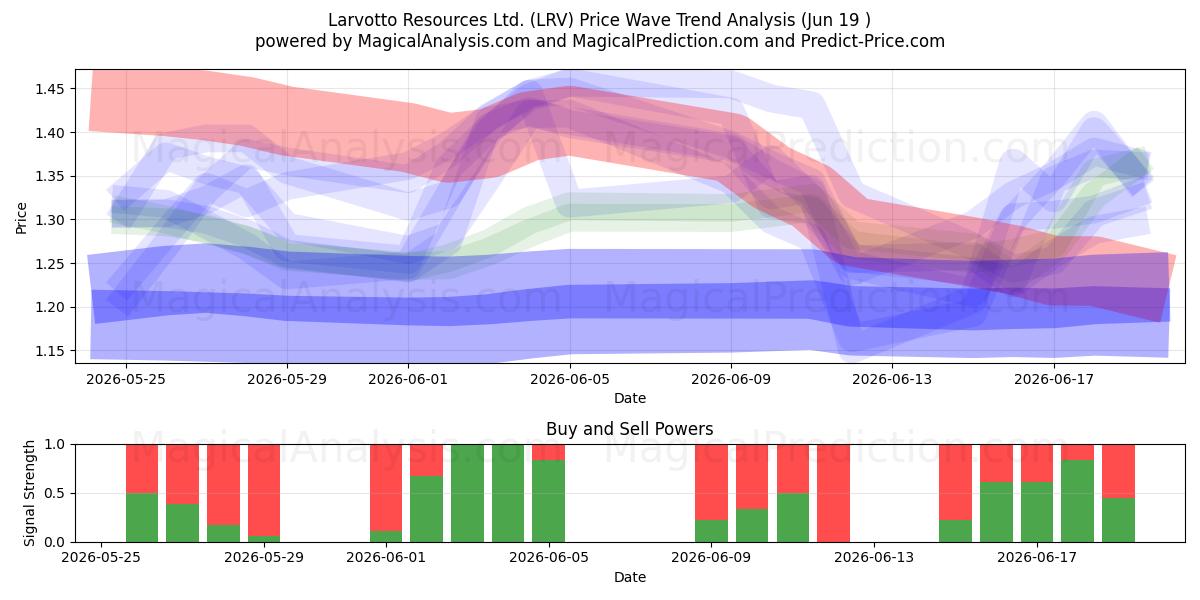Click price chart date tick 2026-06-05
1200x600 pixels.
pos(570,379)
